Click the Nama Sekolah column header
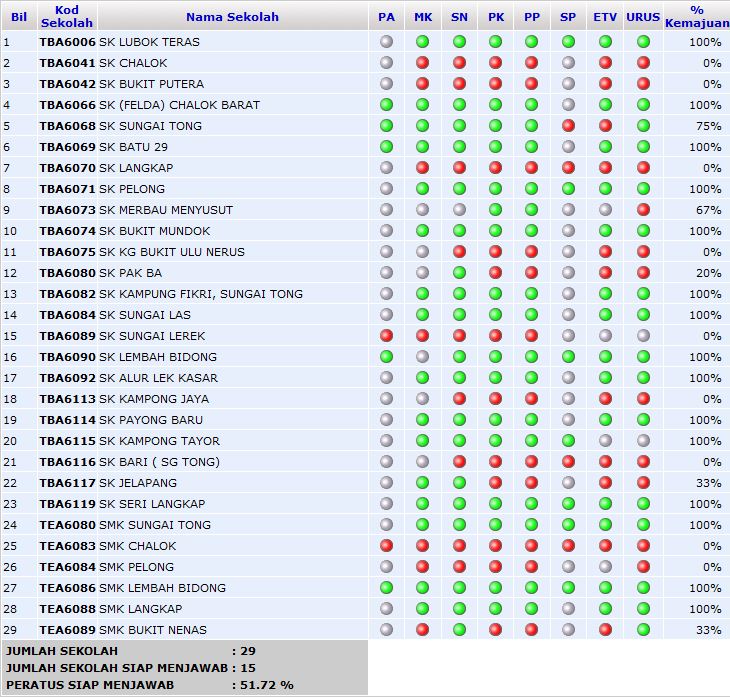This screenshot has width=730, height=697. (232, 17)
